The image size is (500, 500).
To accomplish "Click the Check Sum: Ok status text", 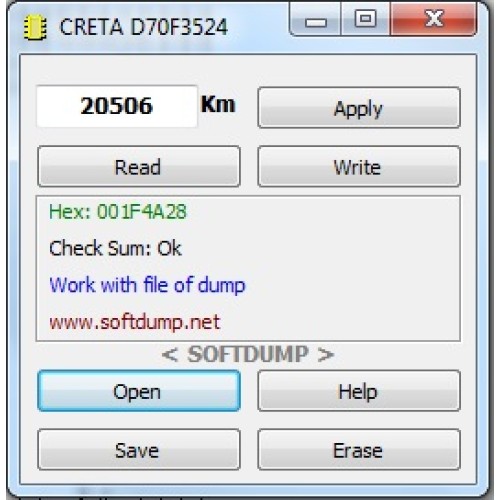I will (x=115, y=248).
